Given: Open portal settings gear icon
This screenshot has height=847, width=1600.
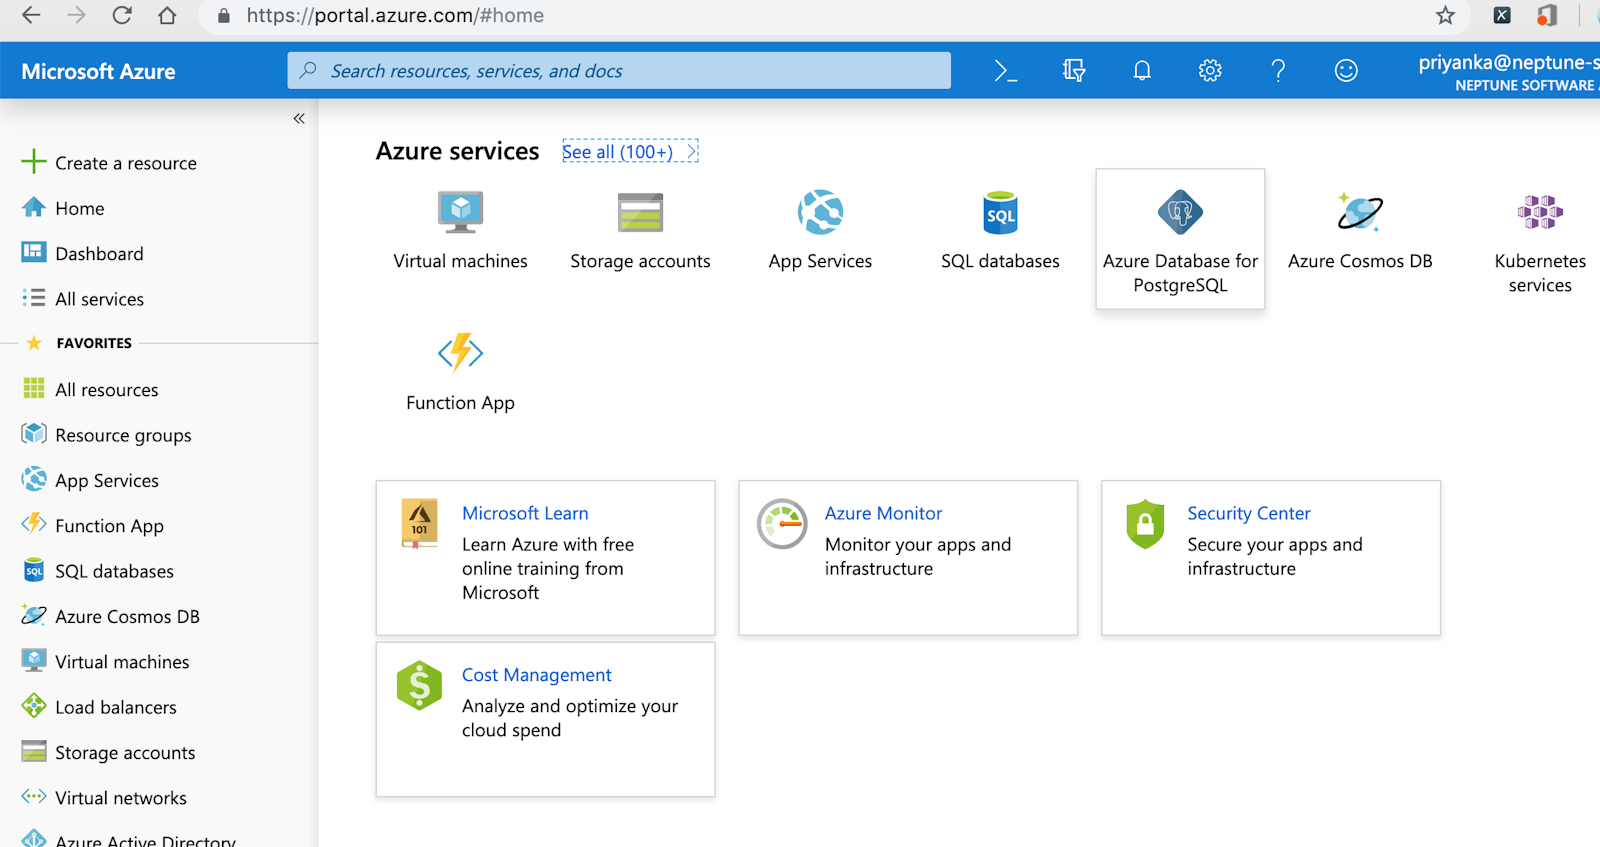Looking at the screenshot, I should [x=1210, y=71].
